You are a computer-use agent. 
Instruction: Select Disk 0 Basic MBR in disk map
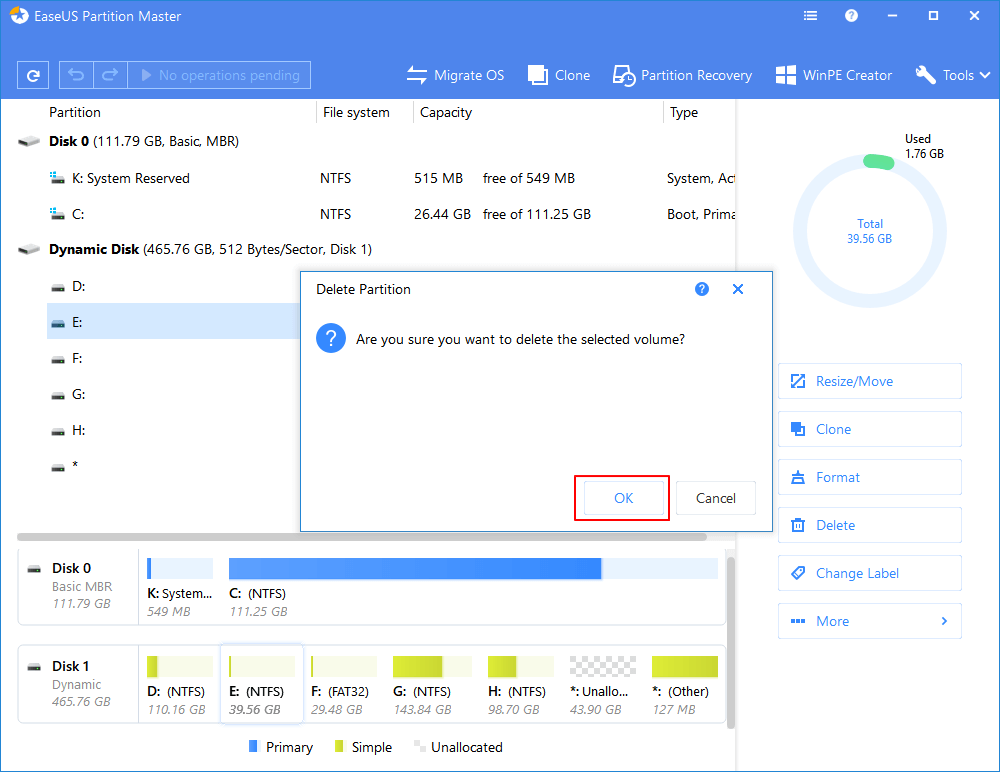click(x=78, y=586)
